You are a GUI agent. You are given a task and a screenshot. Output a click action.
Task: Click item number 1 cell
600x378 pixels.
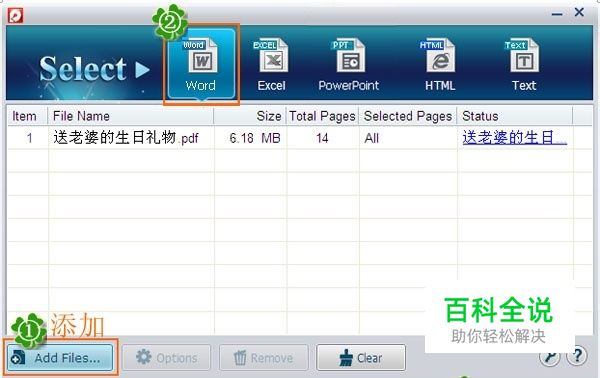click(x=29, y=138)
